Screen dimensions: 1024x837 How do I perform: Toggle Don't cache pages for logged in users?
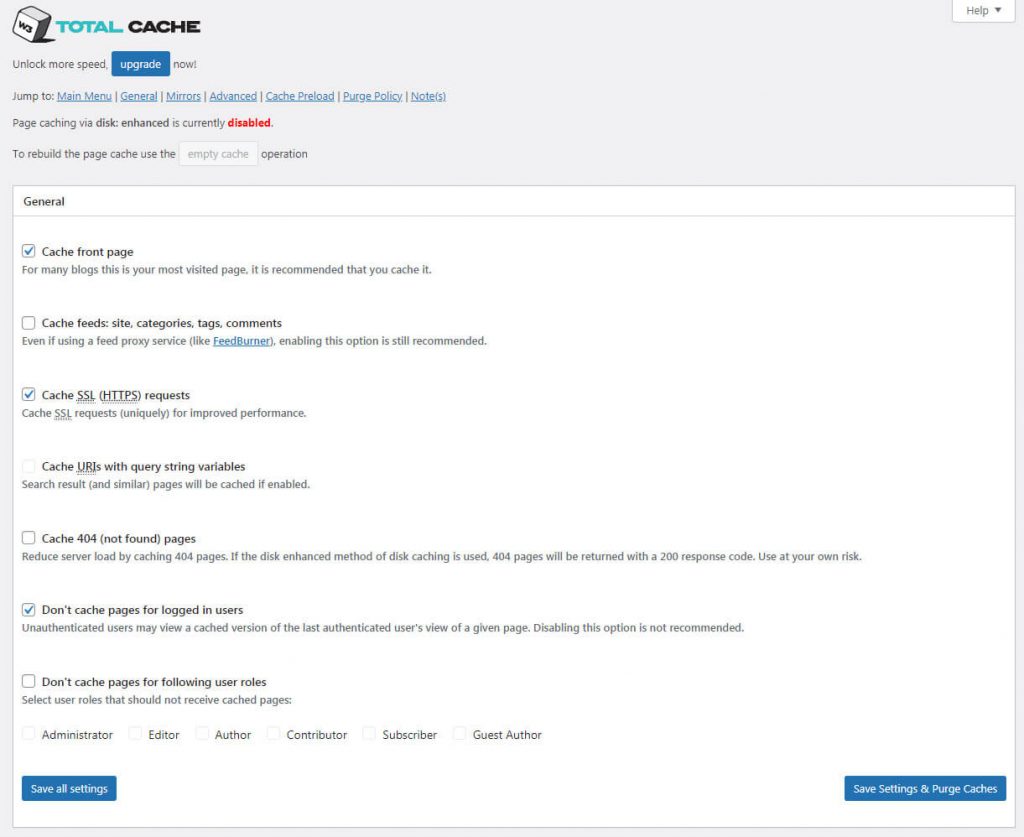29,609
